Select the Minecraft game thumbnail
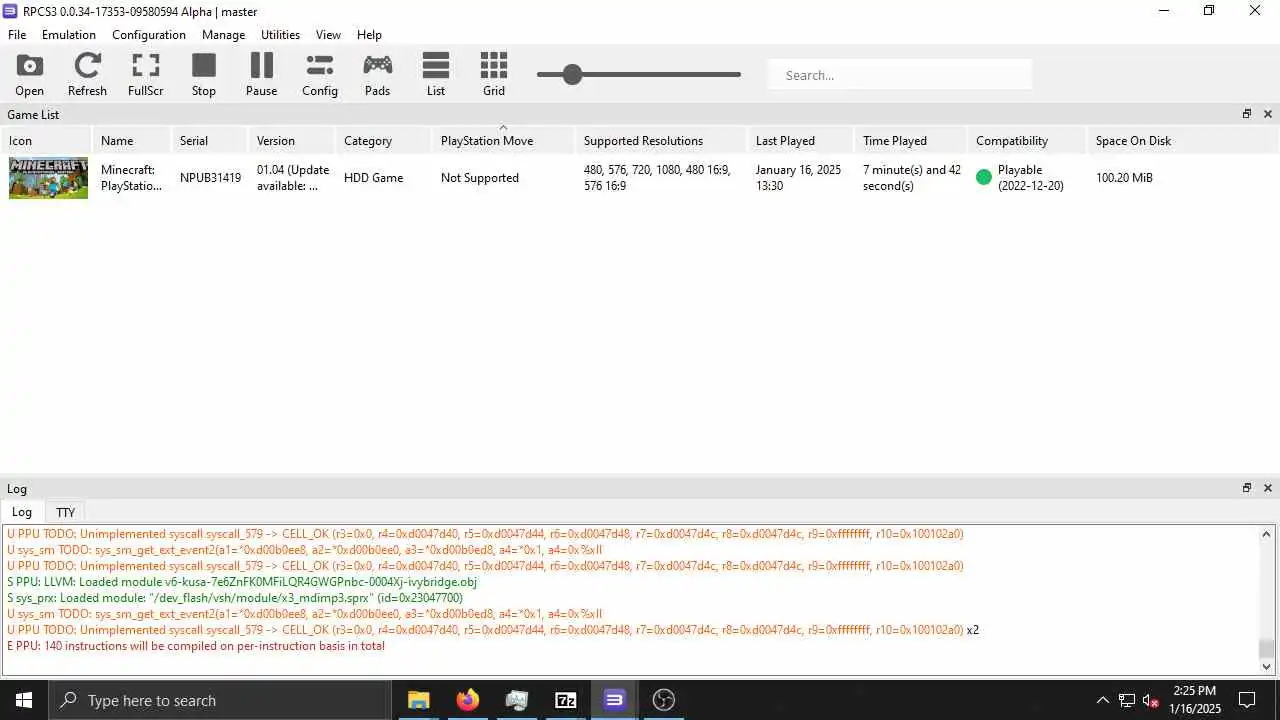The image size is (1280, 720). pos(48,178)
